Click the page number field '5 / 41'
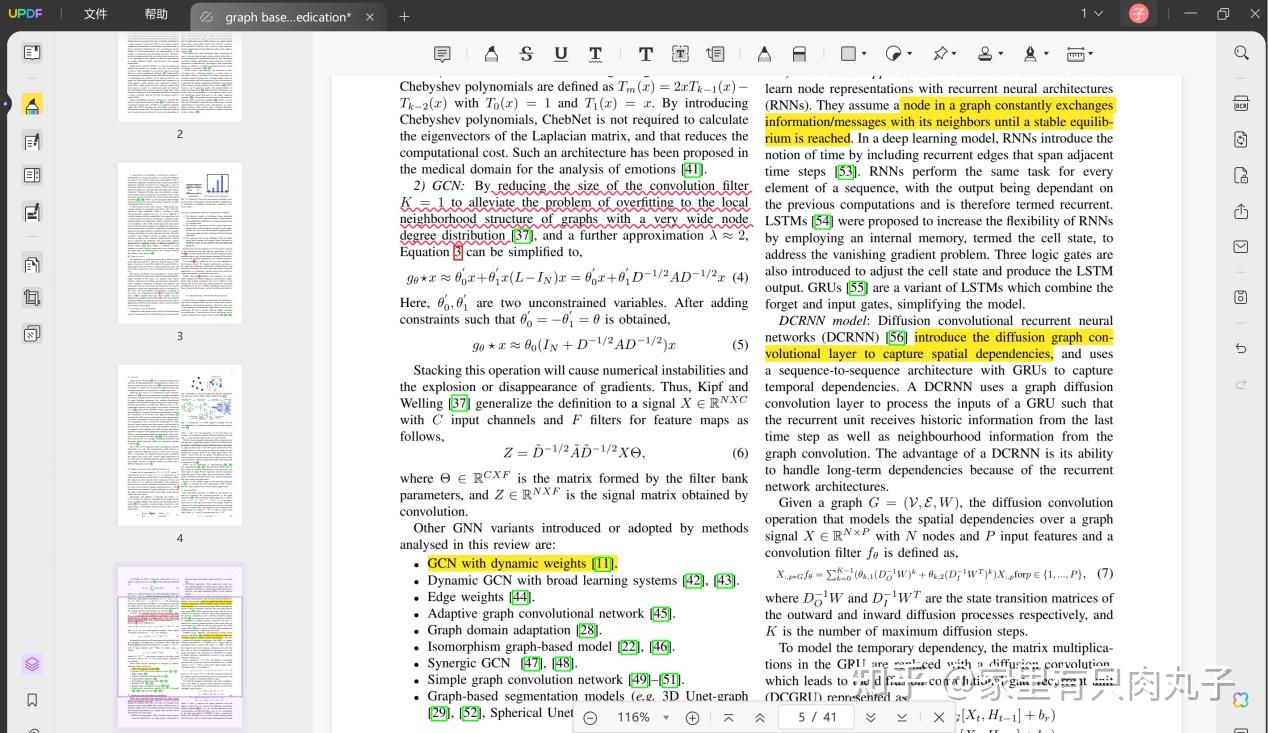The width and height of the screenshot is (1268, 733). tap(816, 717)
